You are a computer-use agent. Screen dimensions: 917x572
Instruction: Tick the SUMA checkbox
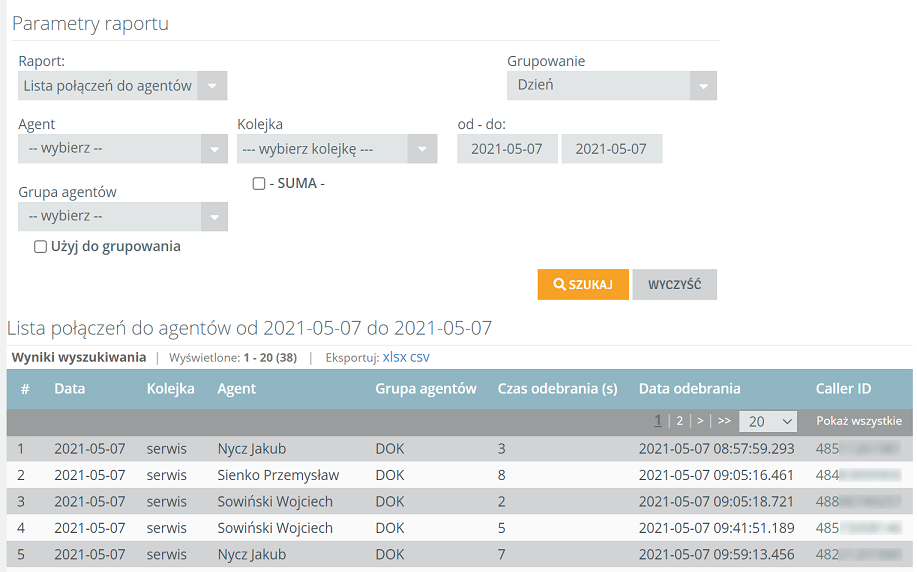[258, 184]
